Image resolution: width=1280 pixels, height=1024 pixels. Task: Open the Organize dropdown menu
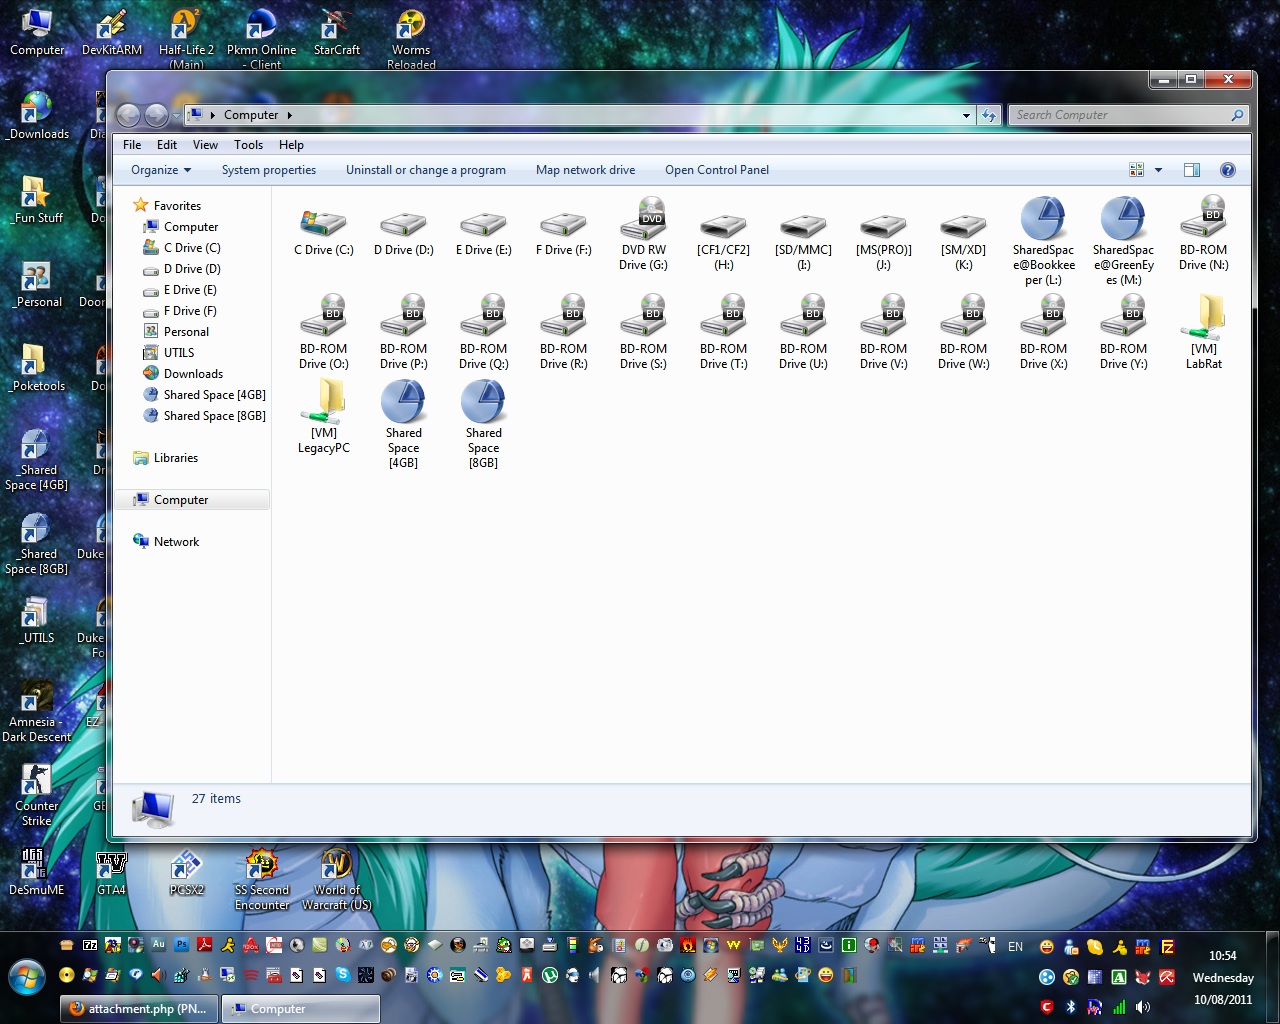tap(160, 170)
